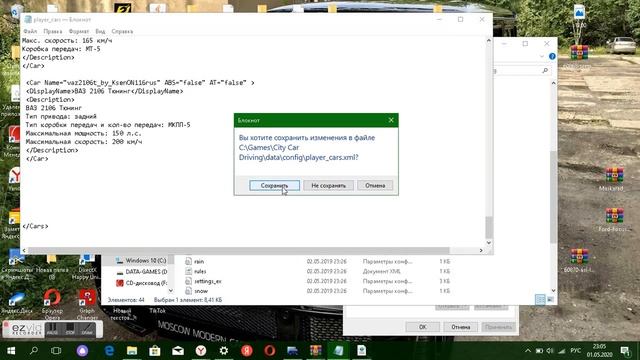The image size is (640, 360).
Task: Switch keyboard language РУС indicator
Action: pos(576,351)
